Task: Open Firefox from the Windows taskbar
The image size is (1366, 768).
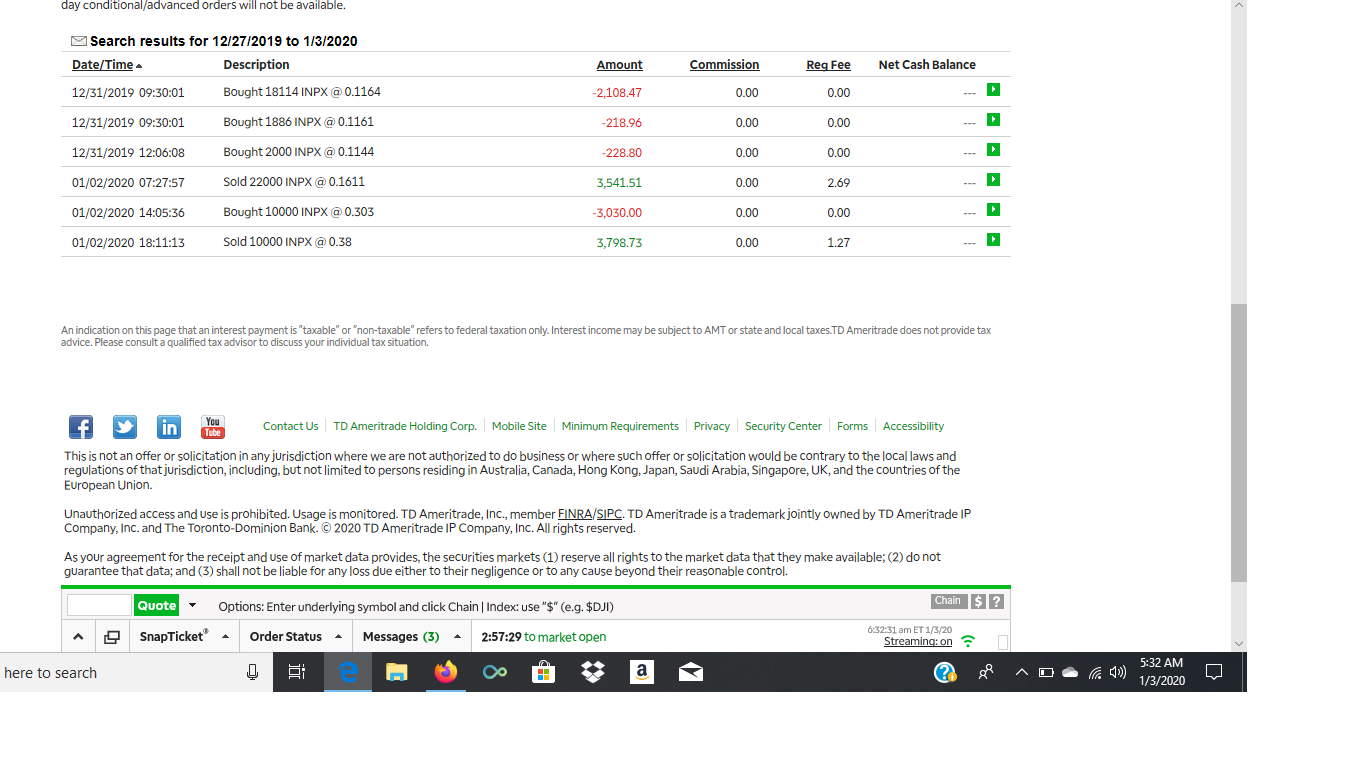Action: click(x=445, y=673)
